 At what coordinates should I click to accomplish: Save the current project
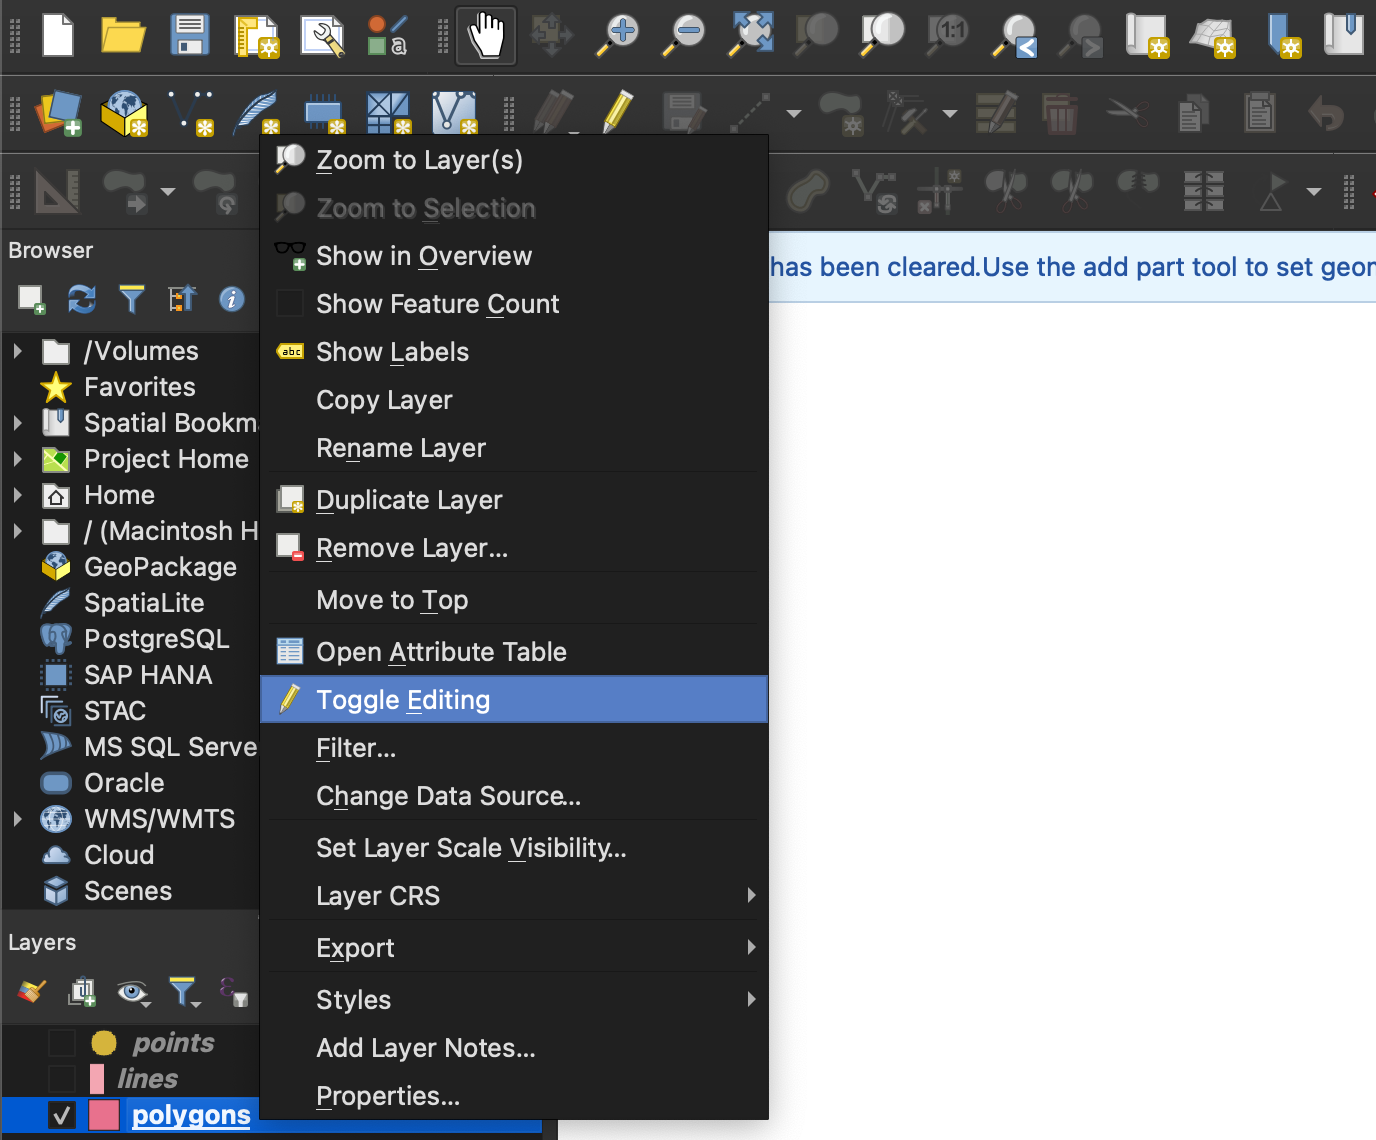189,35
